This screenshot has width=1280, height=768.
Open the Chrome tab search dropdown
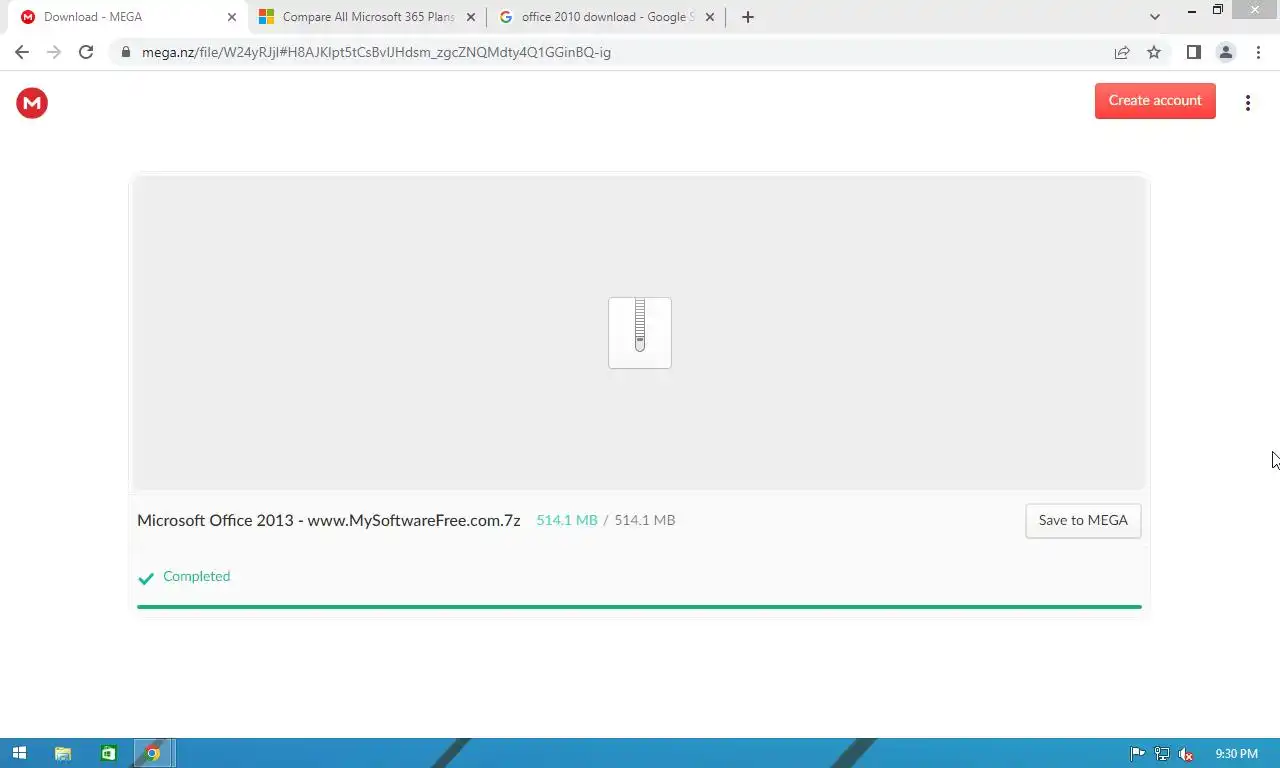pyautogui.click(x=1155, y=17)
